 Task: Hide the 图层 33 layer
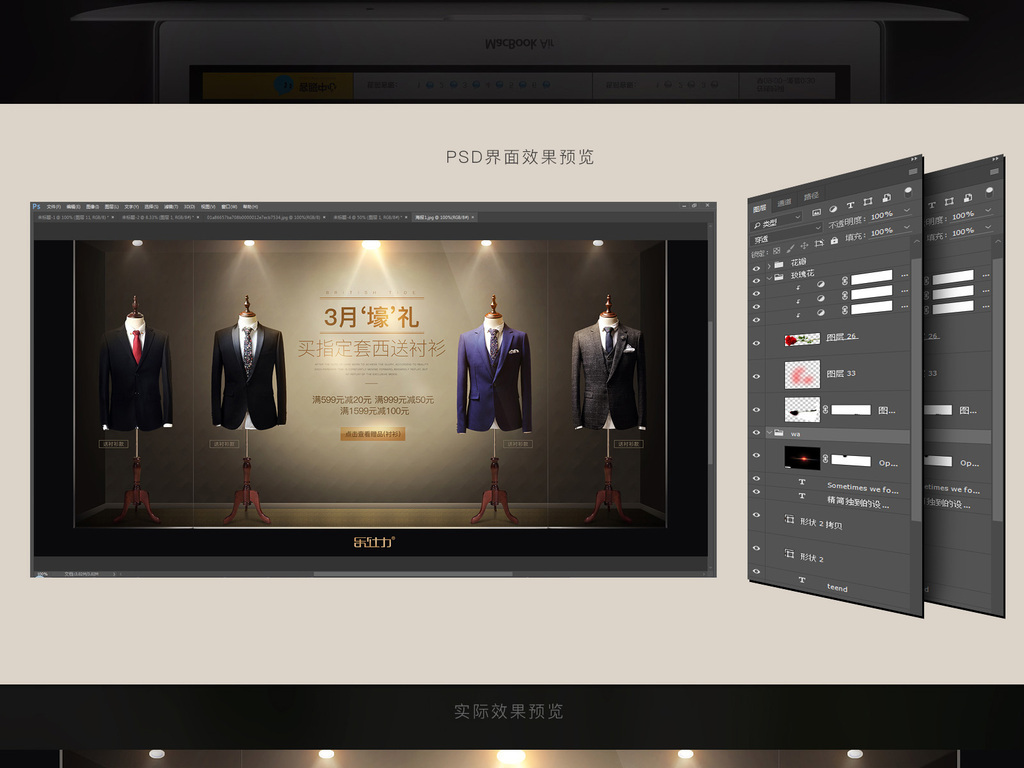(x=757, y=376)
